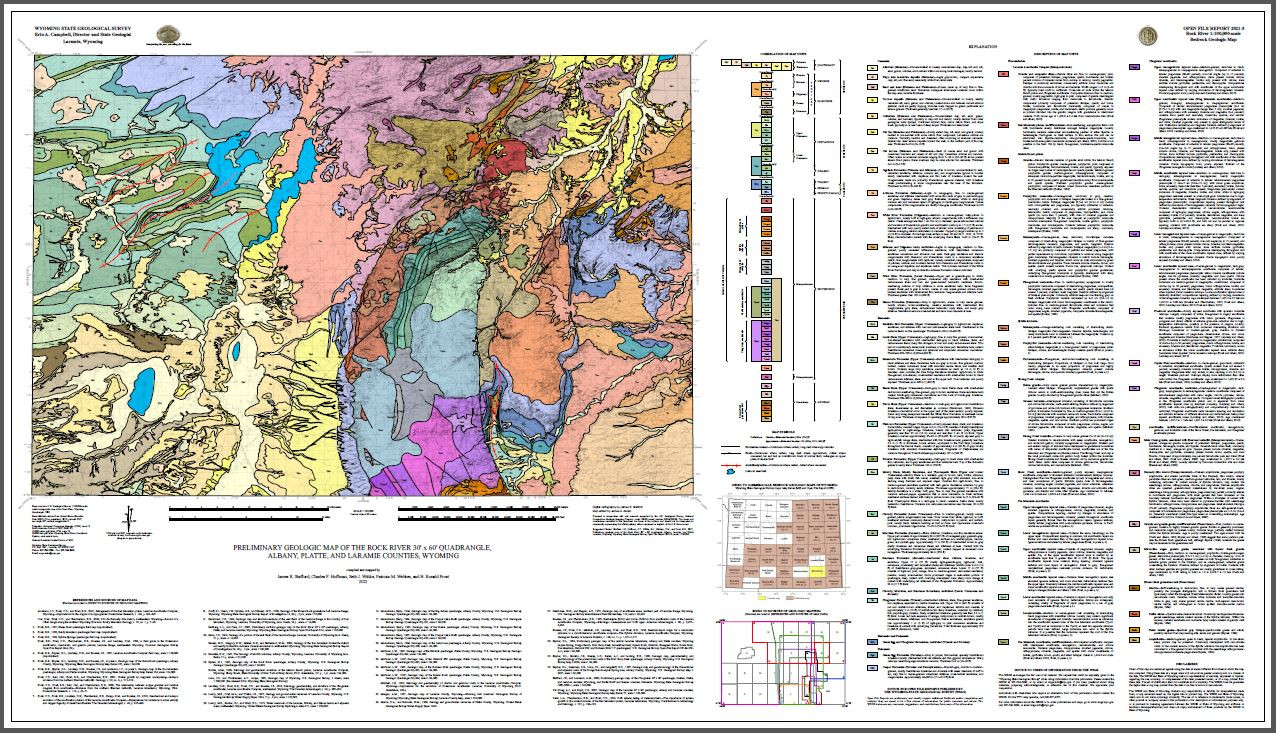Click the survey seal beside Open File Report

point(1148,35)
